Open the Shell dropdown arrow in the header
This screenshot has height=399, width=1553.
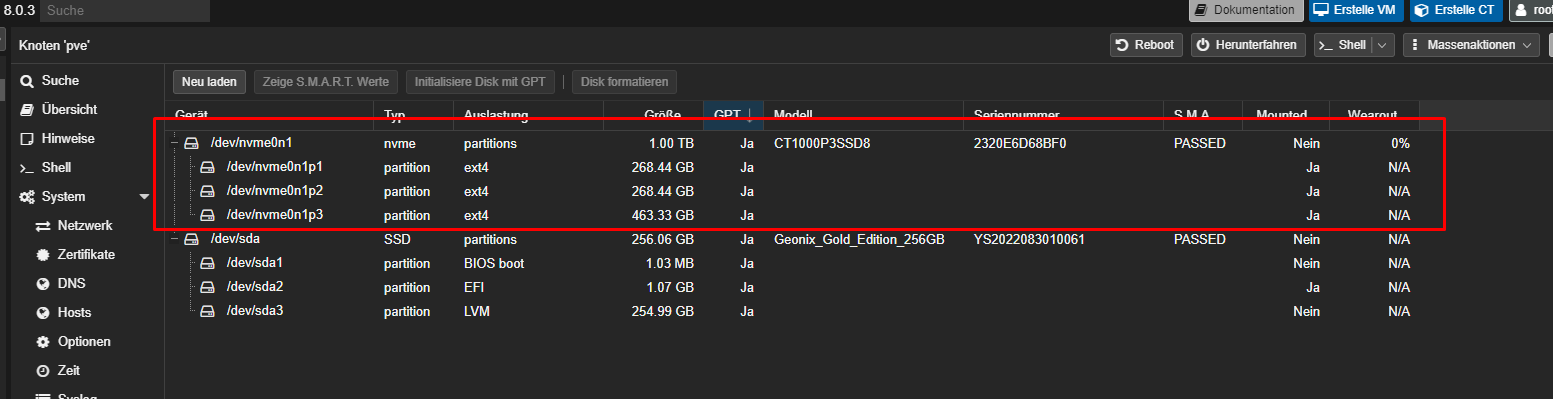1383,45
